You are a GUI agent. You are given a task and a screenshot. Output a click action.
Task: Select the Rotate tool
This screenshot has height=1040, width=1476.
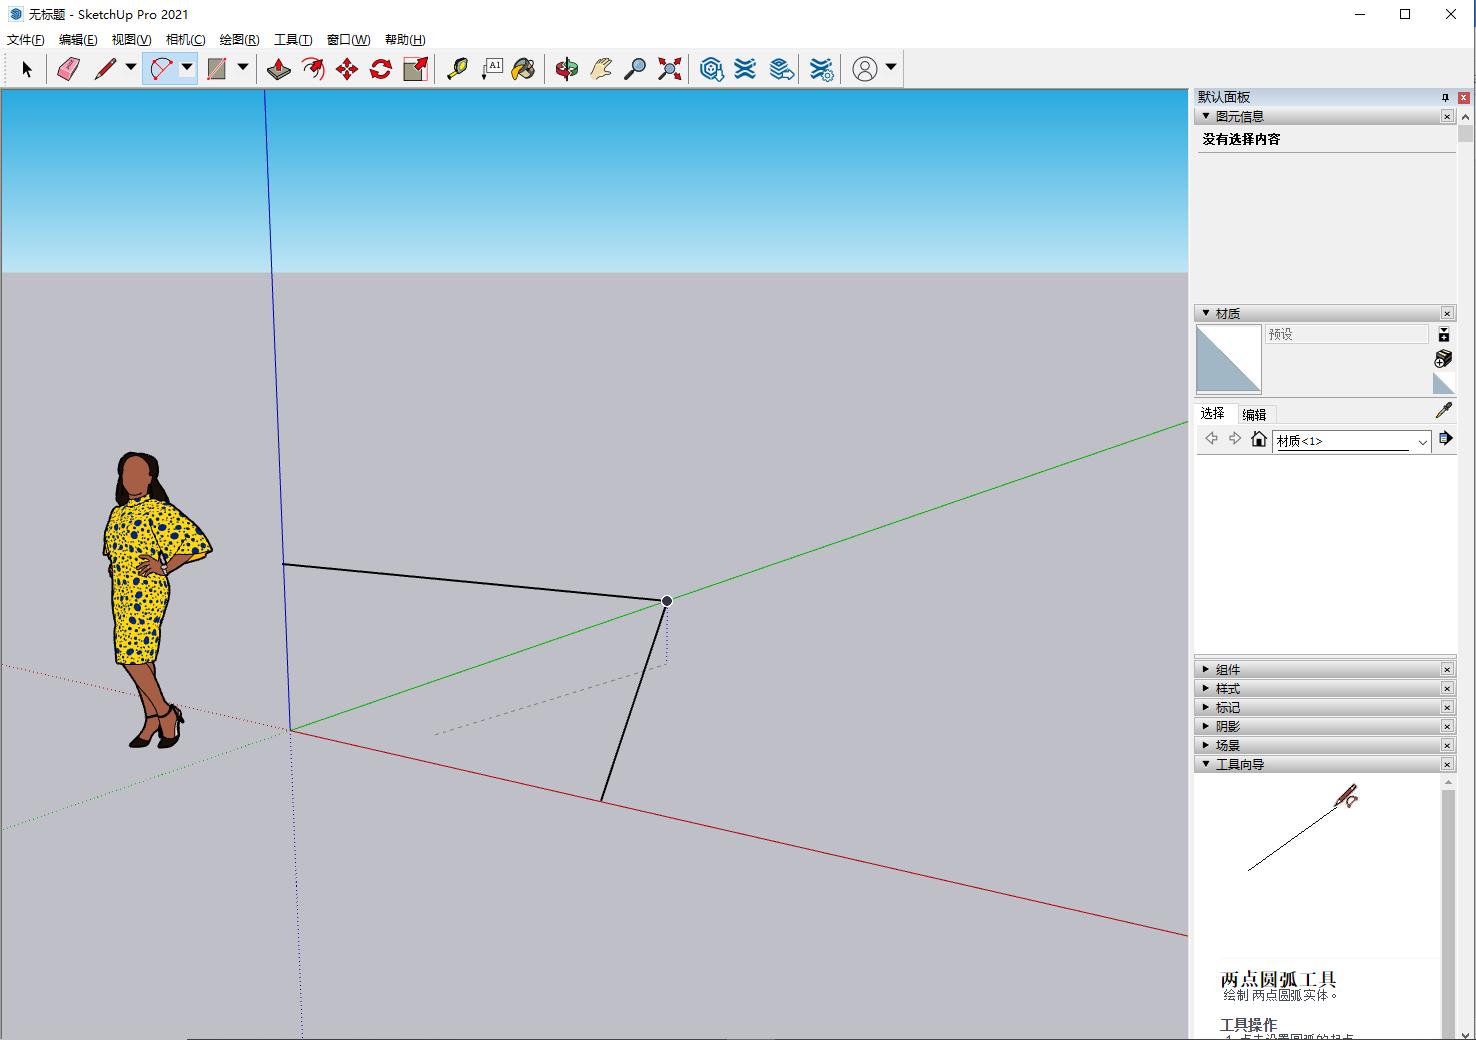pos(381,69)
